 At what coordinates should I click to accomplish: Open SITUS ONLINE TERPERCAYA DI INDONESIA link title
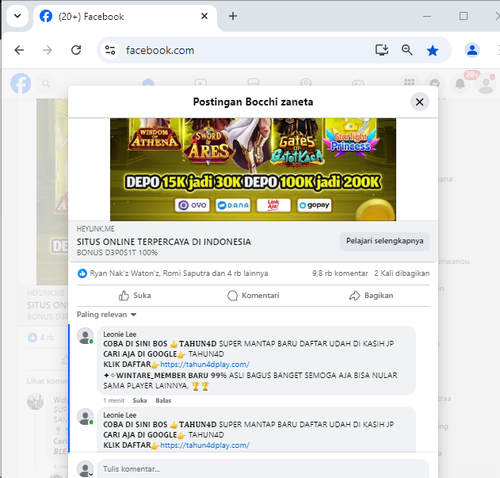click(164, 242)
